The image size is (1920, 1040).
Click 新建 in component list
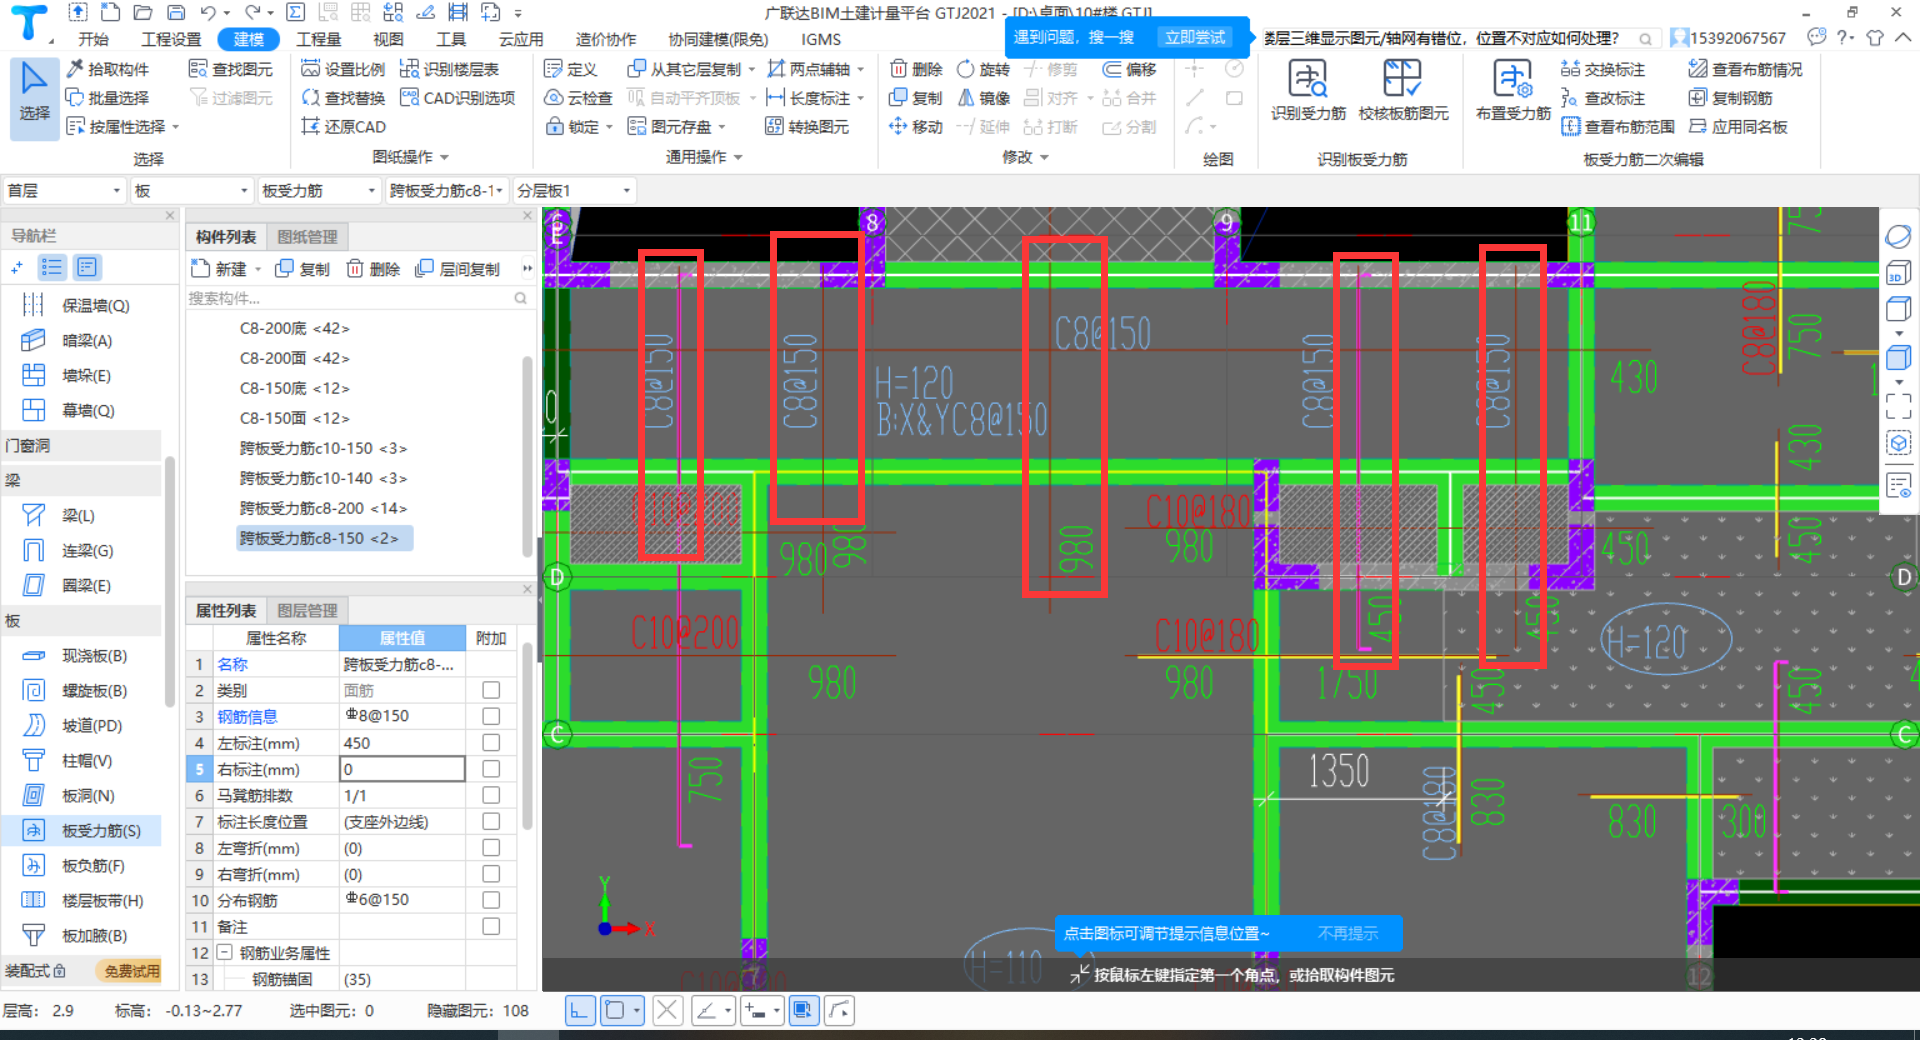219,269
